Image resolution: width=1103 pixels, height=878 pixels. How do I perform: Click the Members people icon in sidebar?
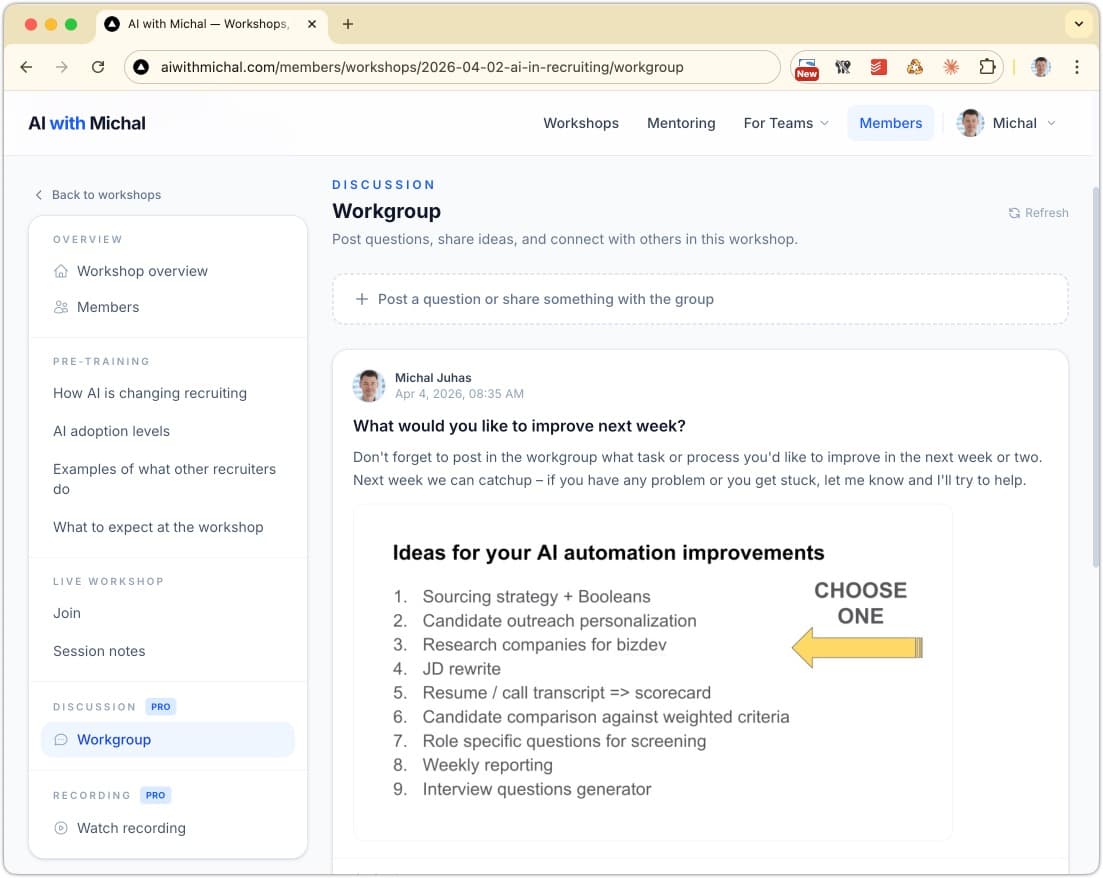pos(61,307)
